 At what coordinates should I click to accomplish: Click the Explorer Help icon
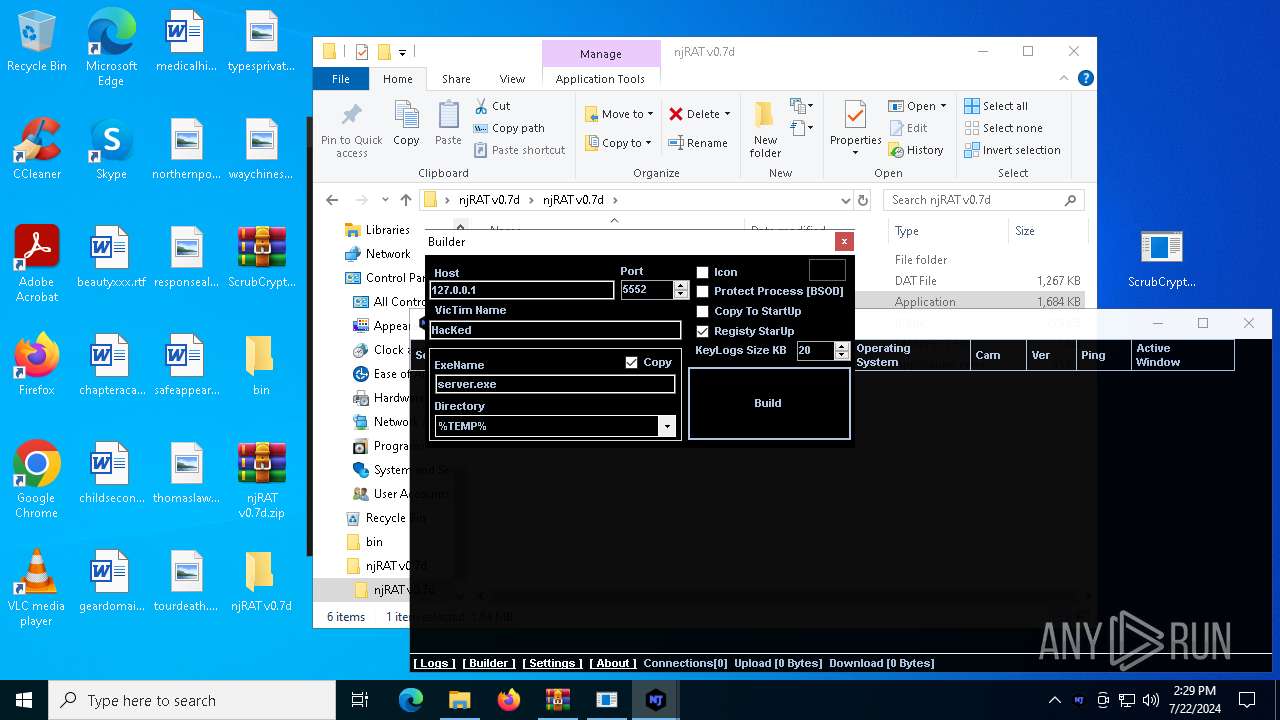click(x=1086, y=78)
